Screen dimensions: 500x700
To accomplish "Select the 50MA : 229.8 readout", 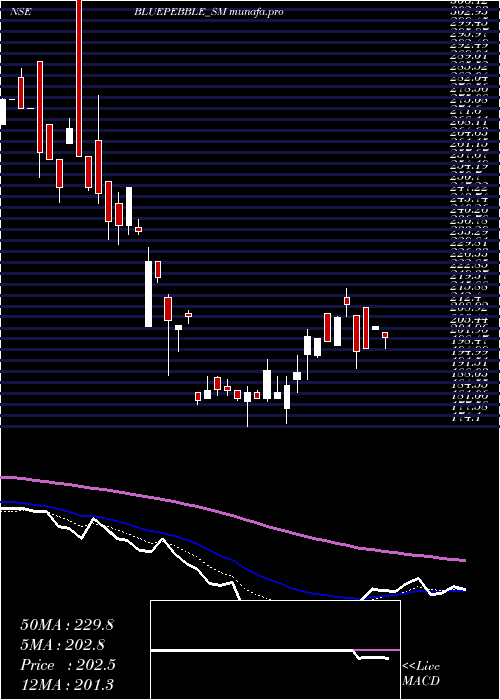I will (x=67, y=625).
